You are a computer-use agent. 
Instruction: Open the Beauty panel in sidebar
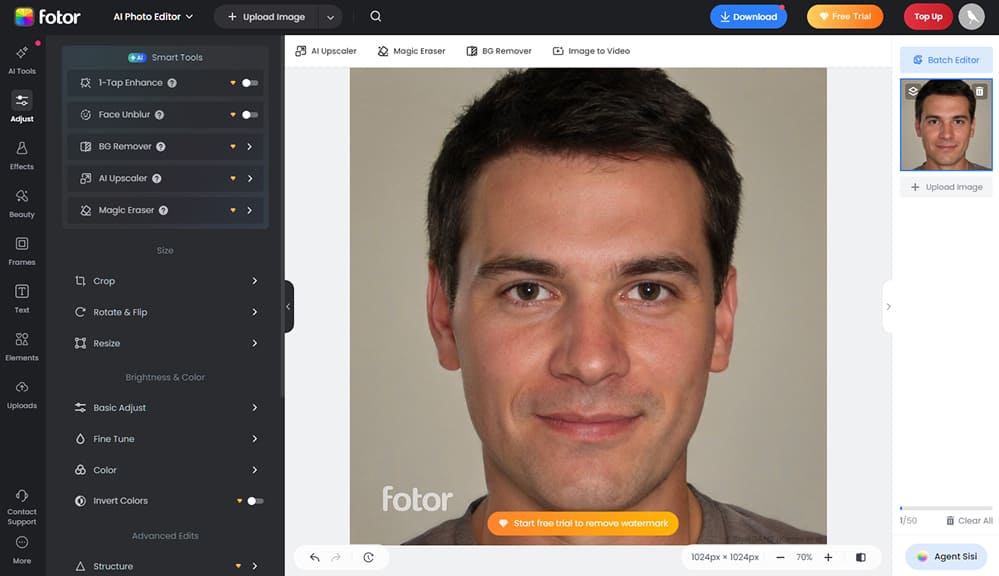[22, 201]
